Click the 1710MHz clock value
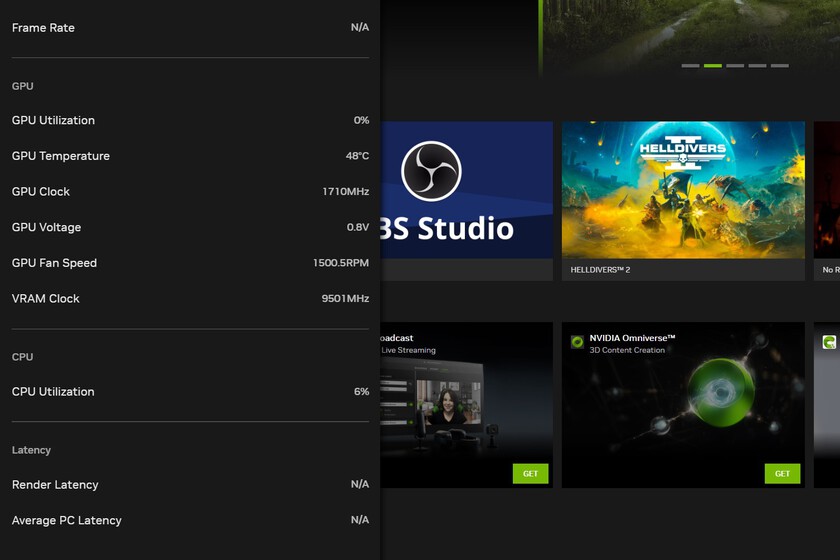The width and height of the screenshot is (840, 560). [x=346, y=191]
